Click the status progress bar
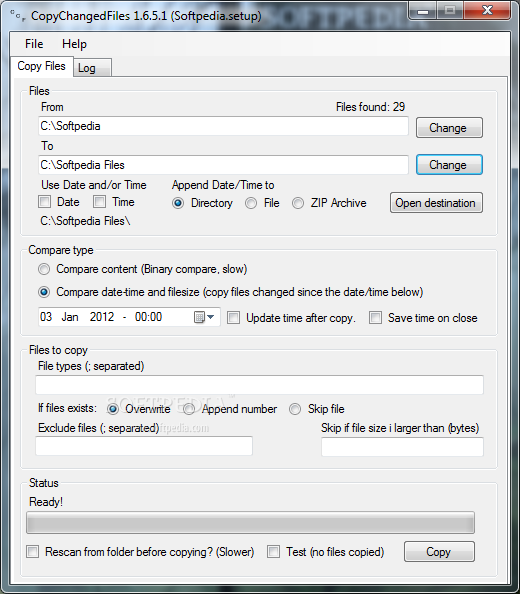The height and width of the screenshot is (594, 520). (x=250, y=522)
